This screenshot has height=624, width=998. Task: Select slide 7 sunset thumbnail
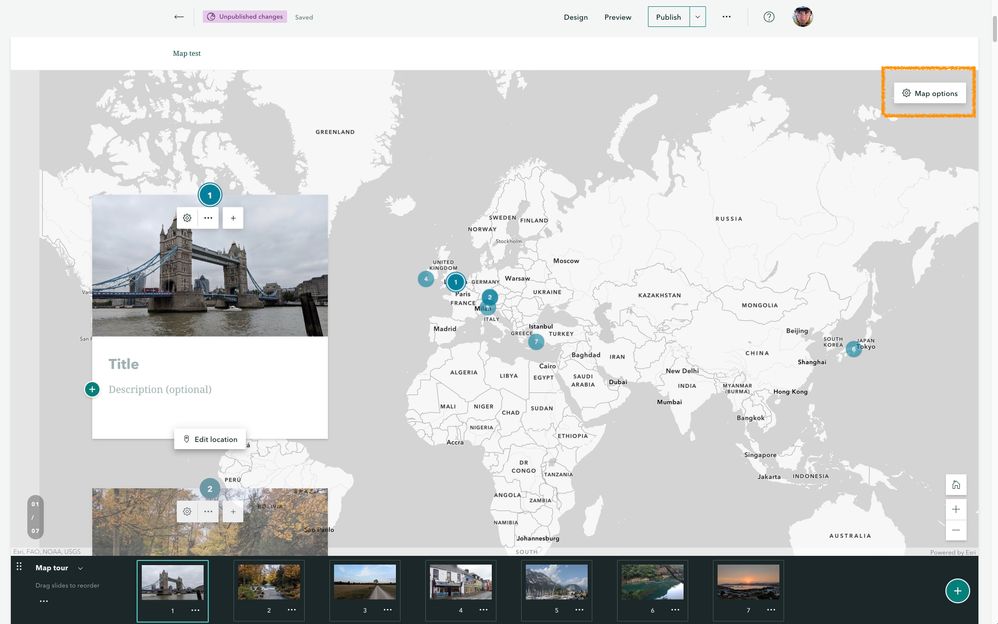[x=748, y=581]
